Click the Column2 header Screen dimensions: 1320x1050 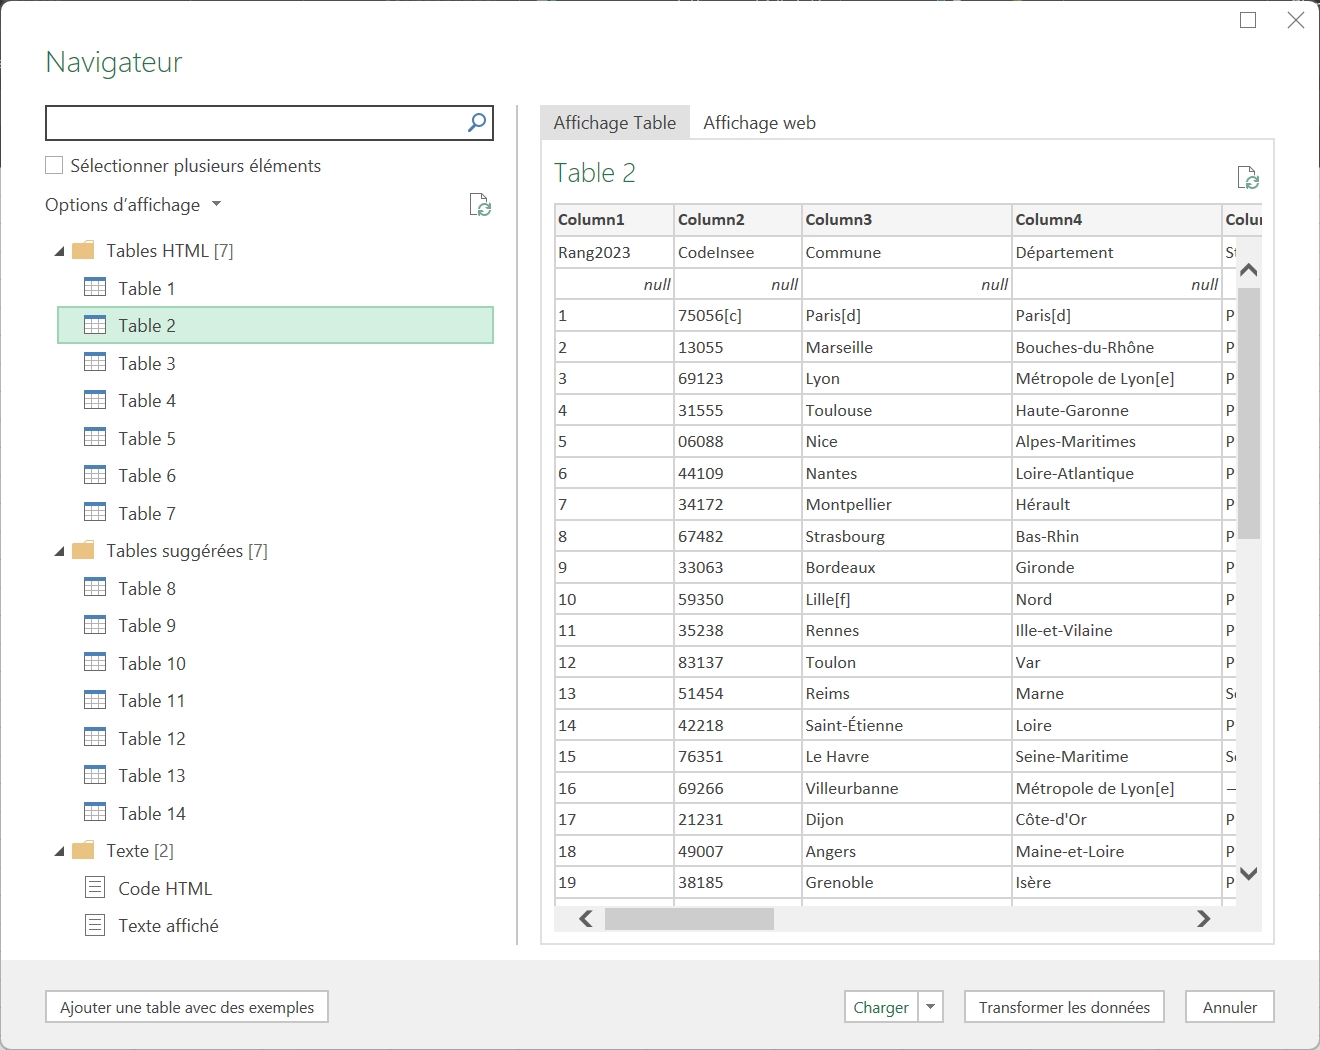coord(738,219)
